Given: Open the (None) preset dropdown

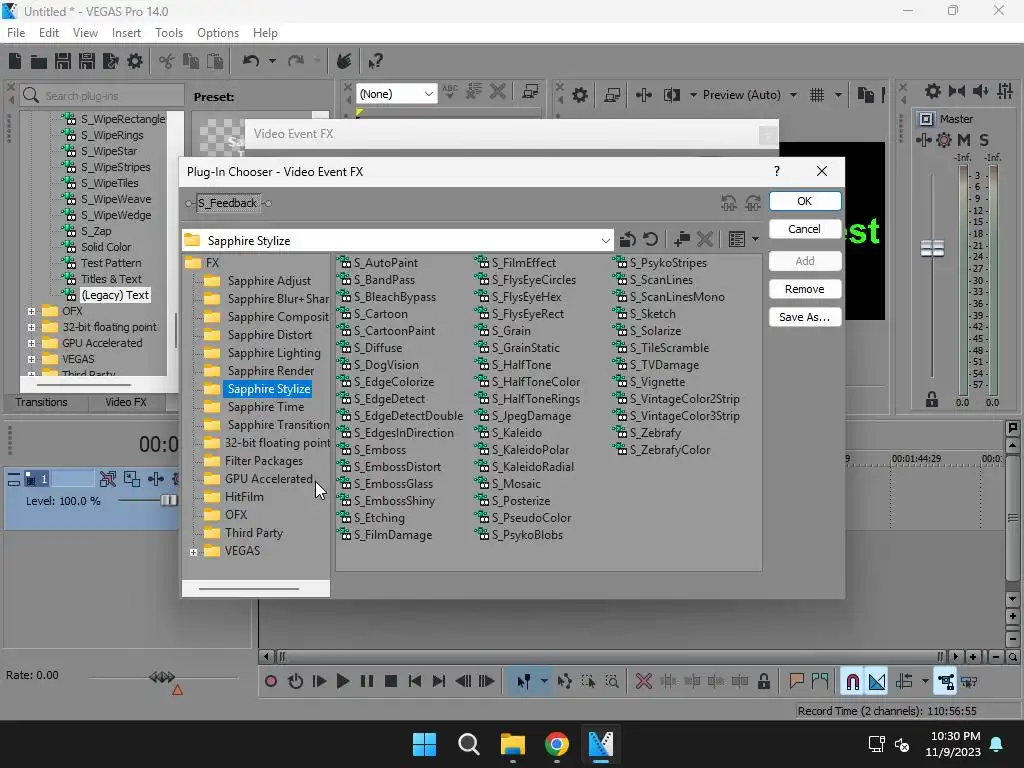Looking at the screenshot, I should pos(428,94).
